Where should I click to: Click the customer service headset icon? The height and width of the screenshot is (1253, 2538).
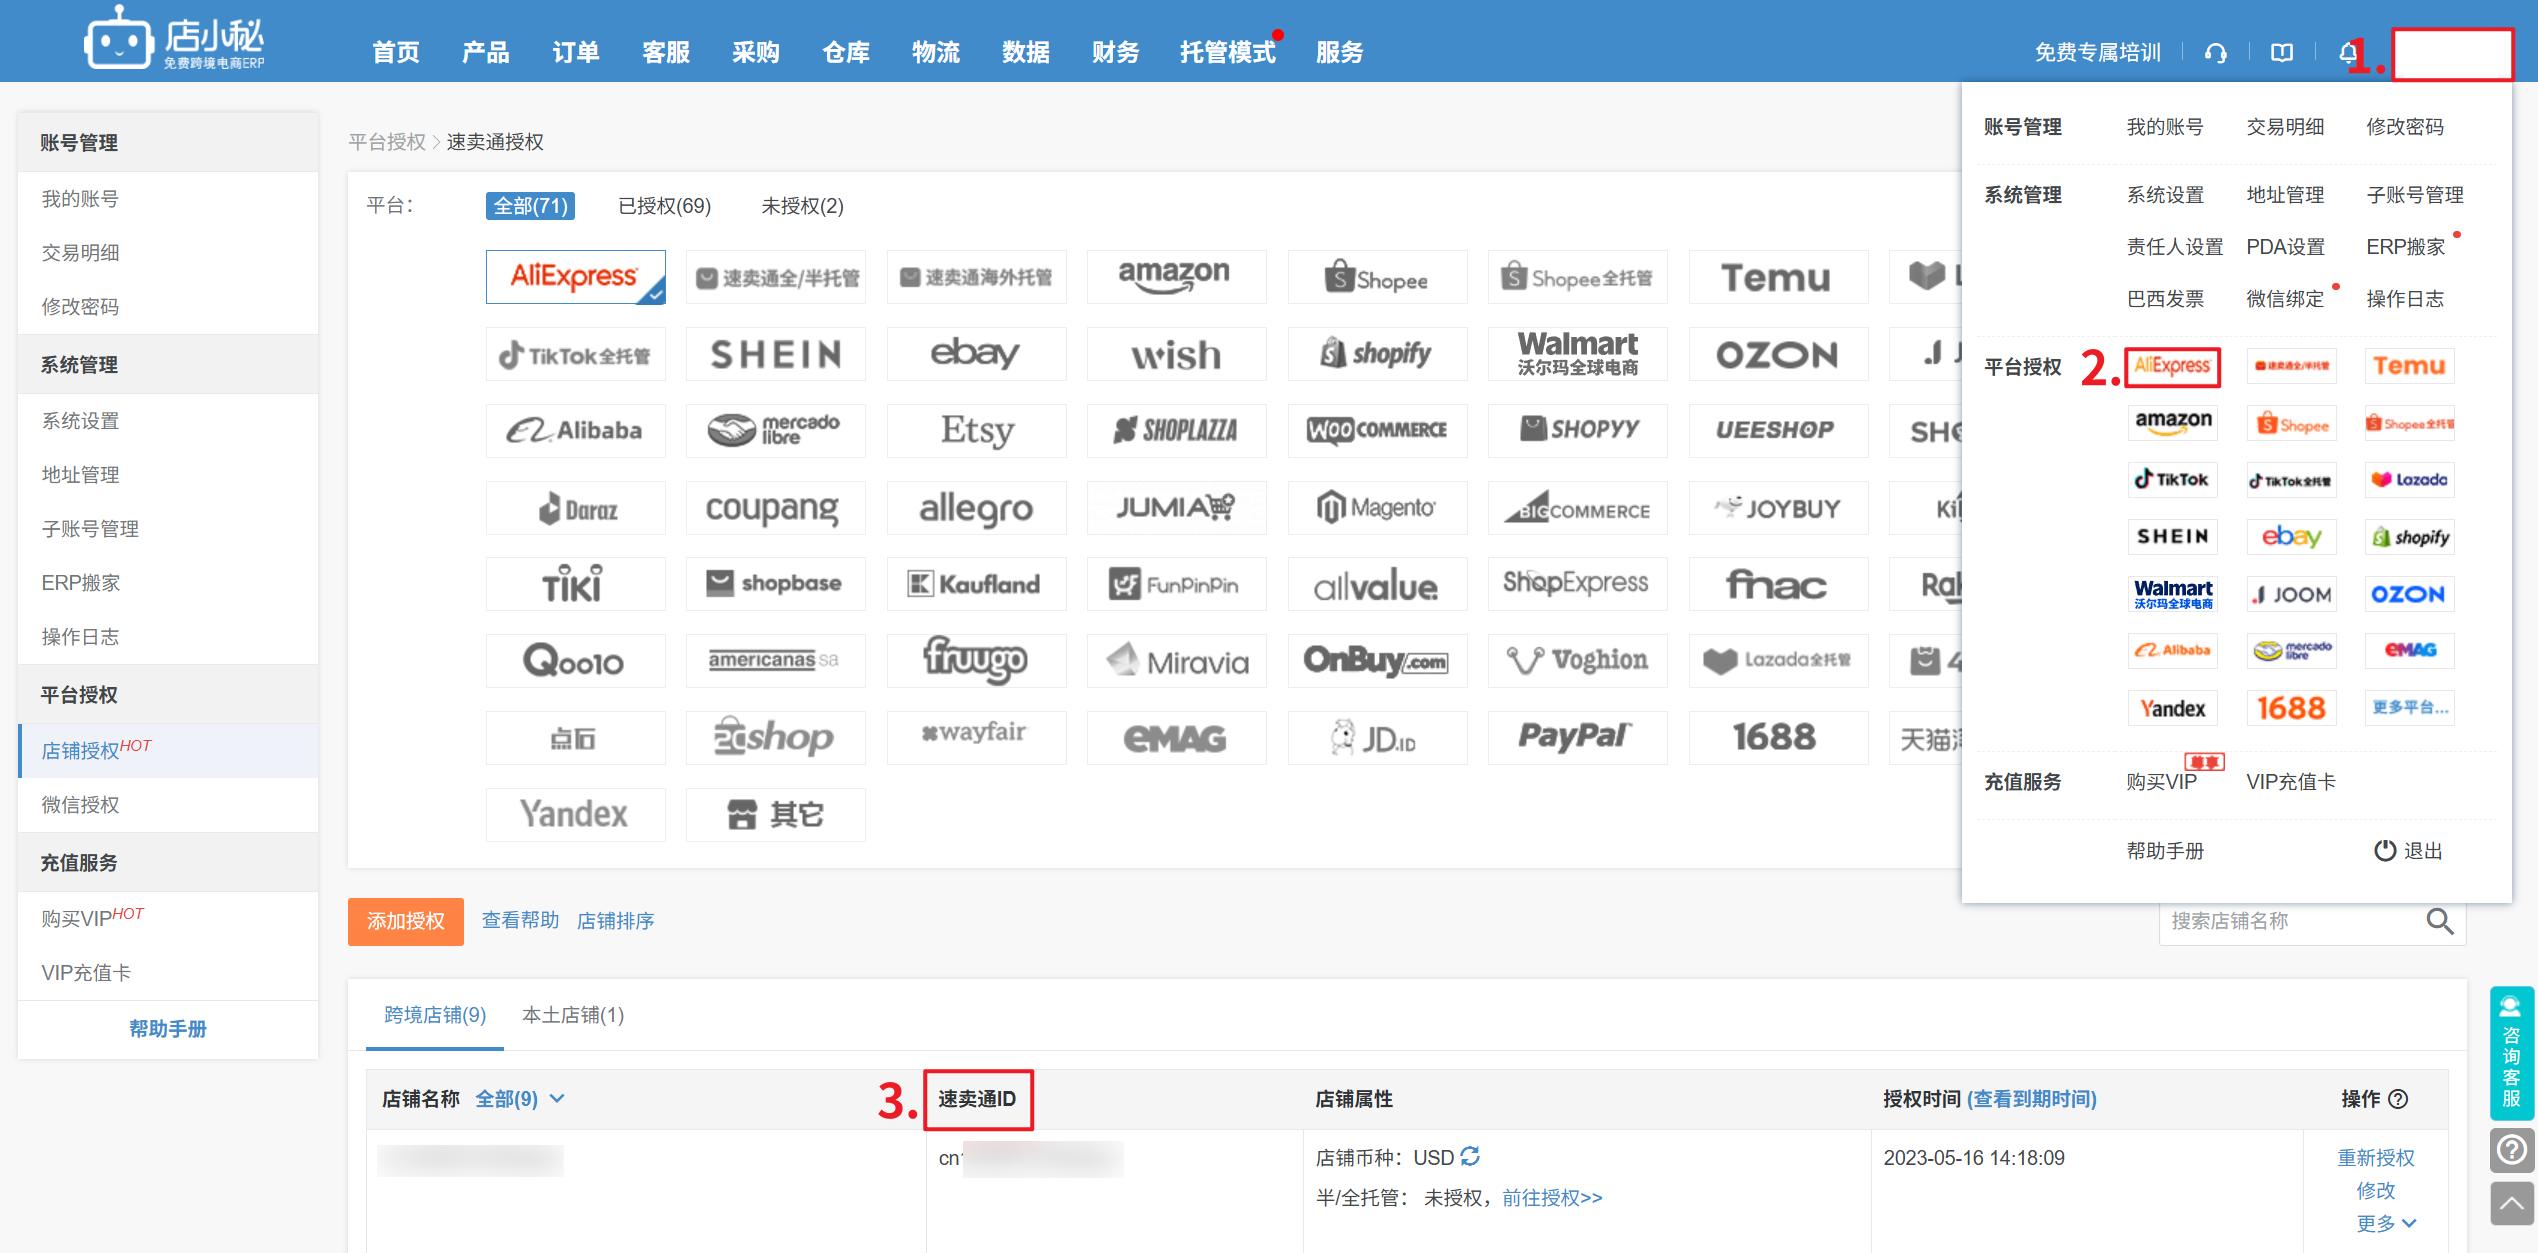click(2215, 53)
